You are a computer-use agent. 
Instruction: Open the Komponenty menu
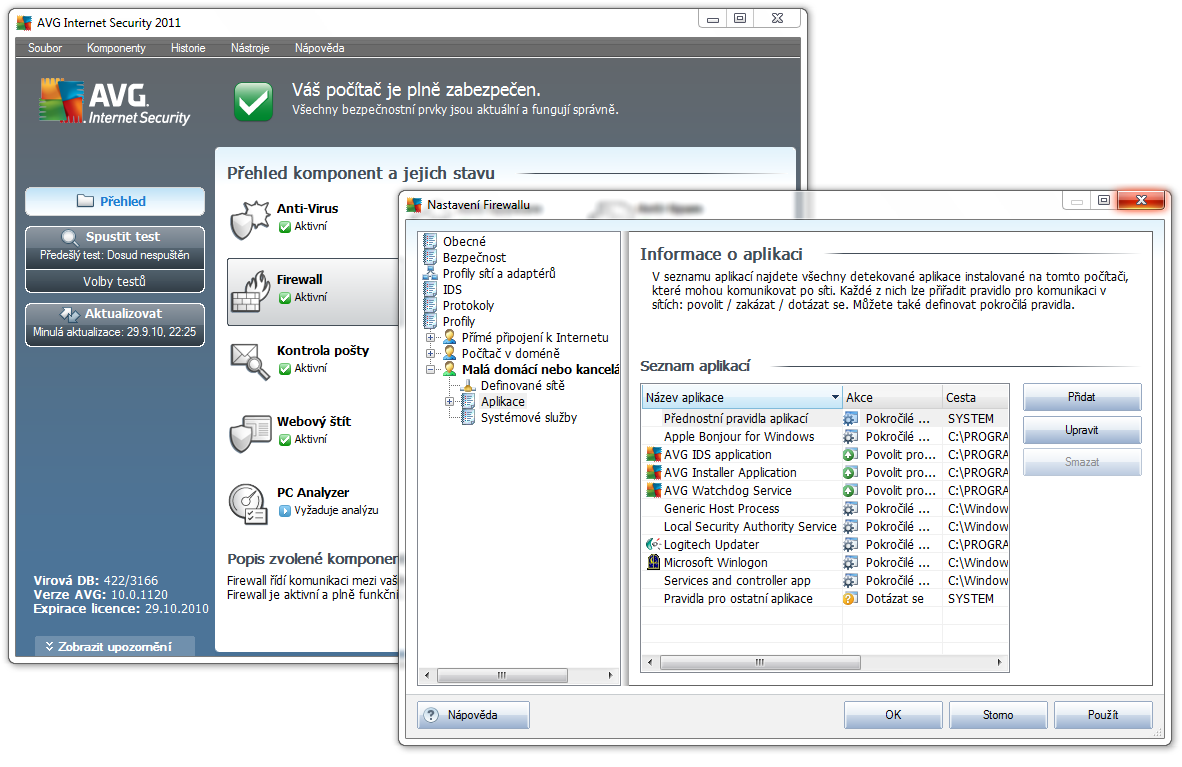(x=116, y=48)
